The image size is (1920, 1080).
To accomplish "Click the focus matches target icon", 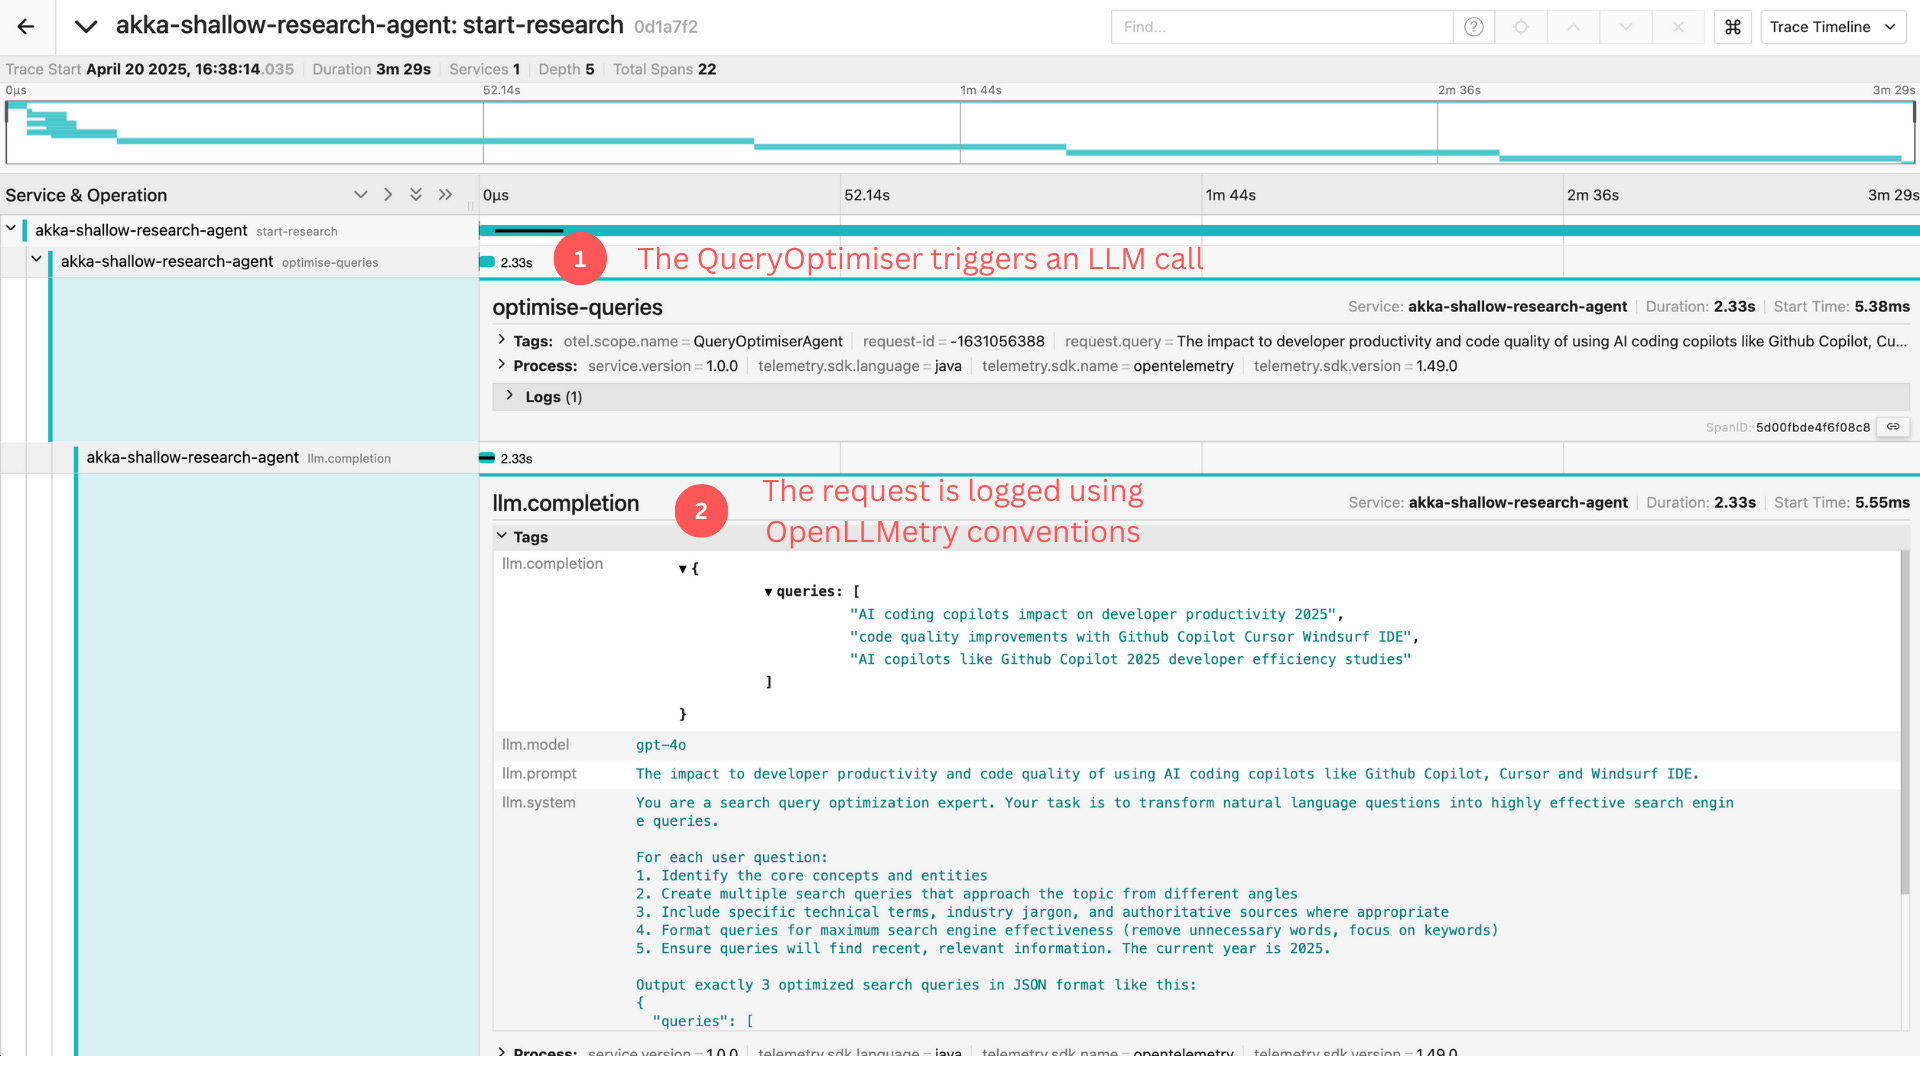I will [1521, 27].
